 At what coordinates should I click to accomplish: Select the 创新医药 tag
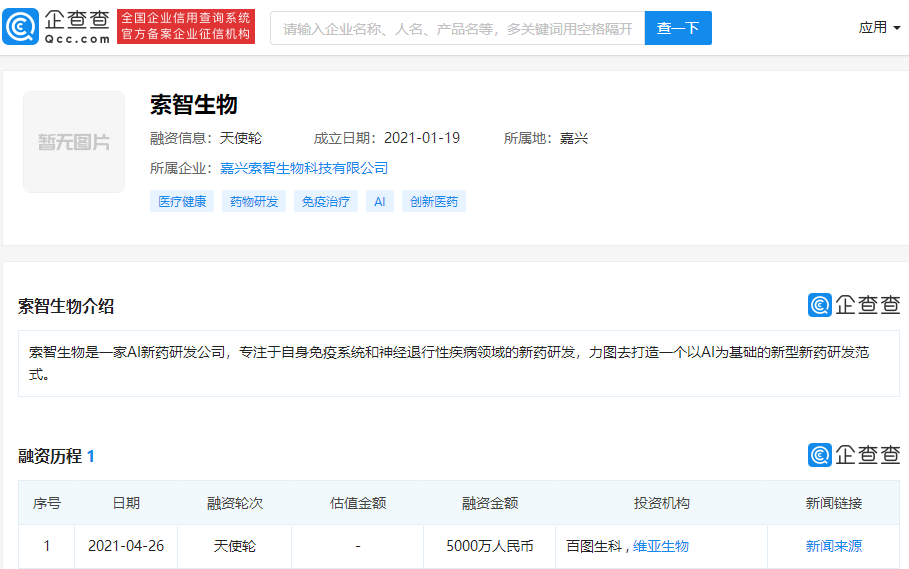point(434,201)
